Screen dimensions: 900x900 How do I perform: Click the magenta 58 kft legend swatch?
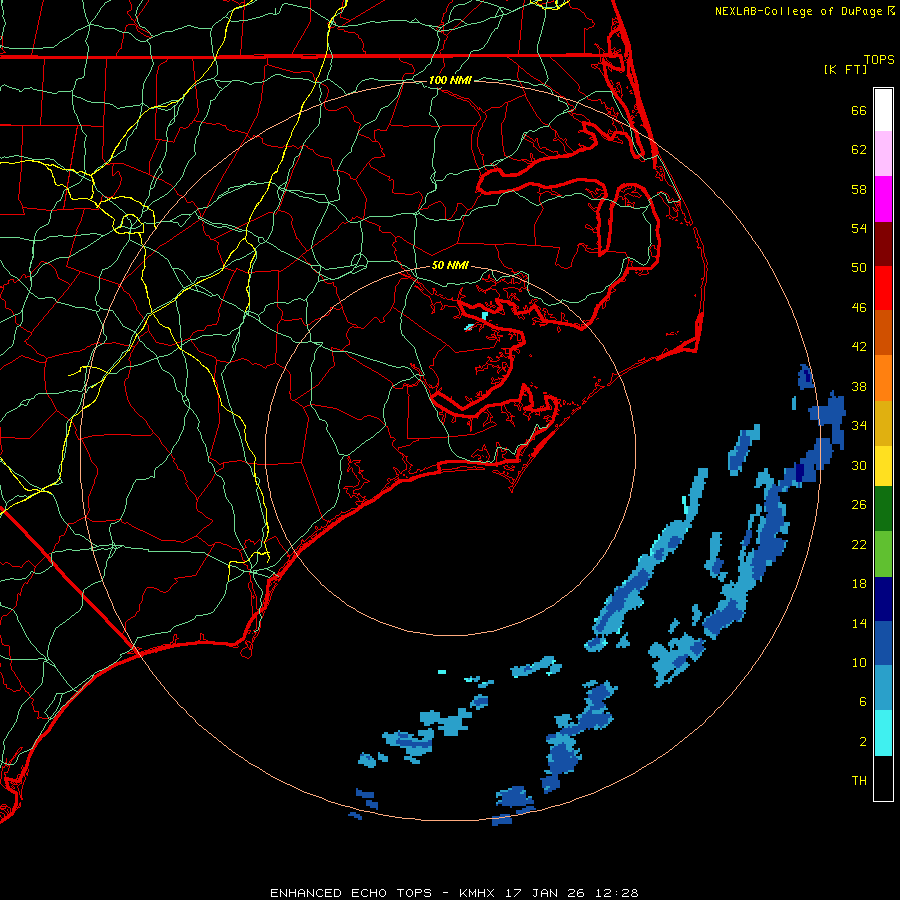(x=883, y=199)
